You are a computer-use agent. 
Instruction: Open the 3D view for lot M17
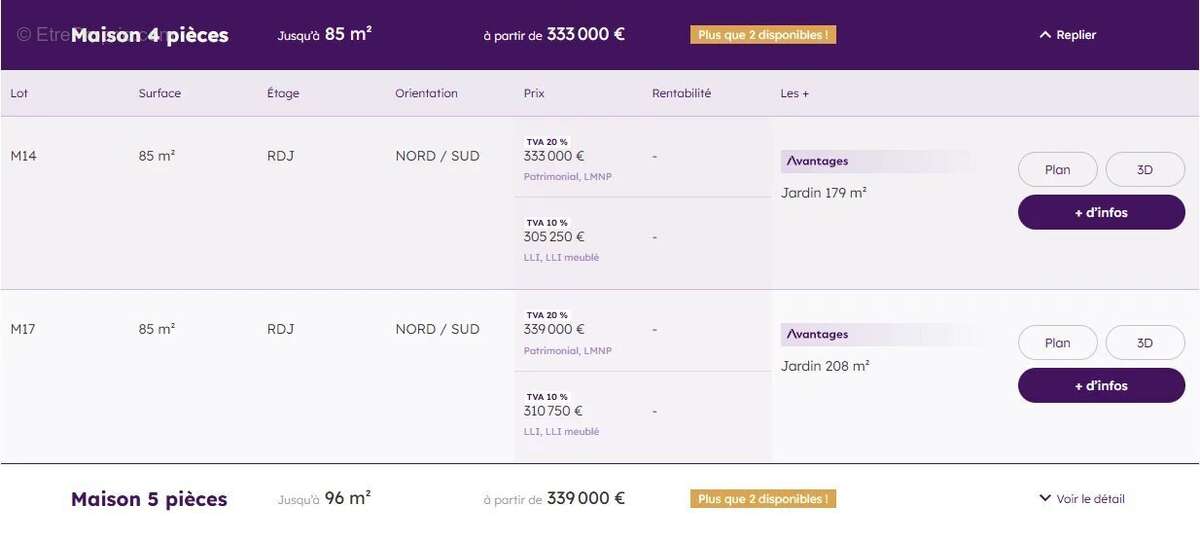pyautogui.click(x=1145, y=343)
